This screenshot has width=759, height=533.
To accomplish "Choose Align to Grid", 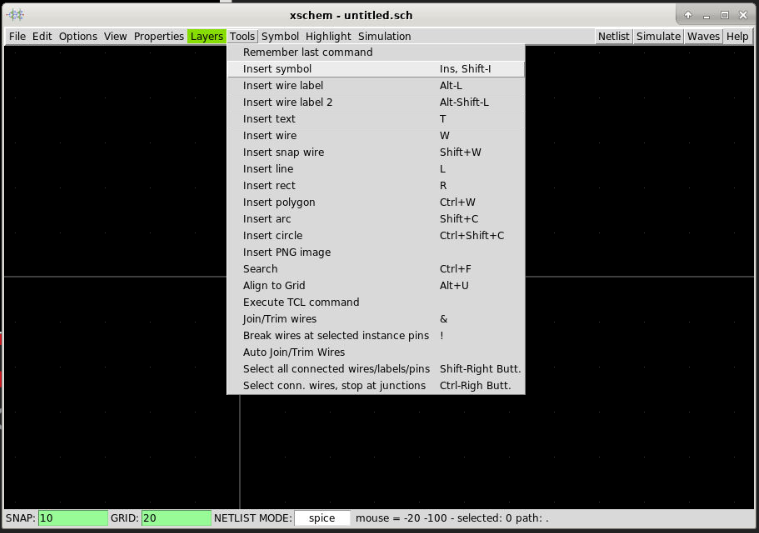I will (376, 286).
